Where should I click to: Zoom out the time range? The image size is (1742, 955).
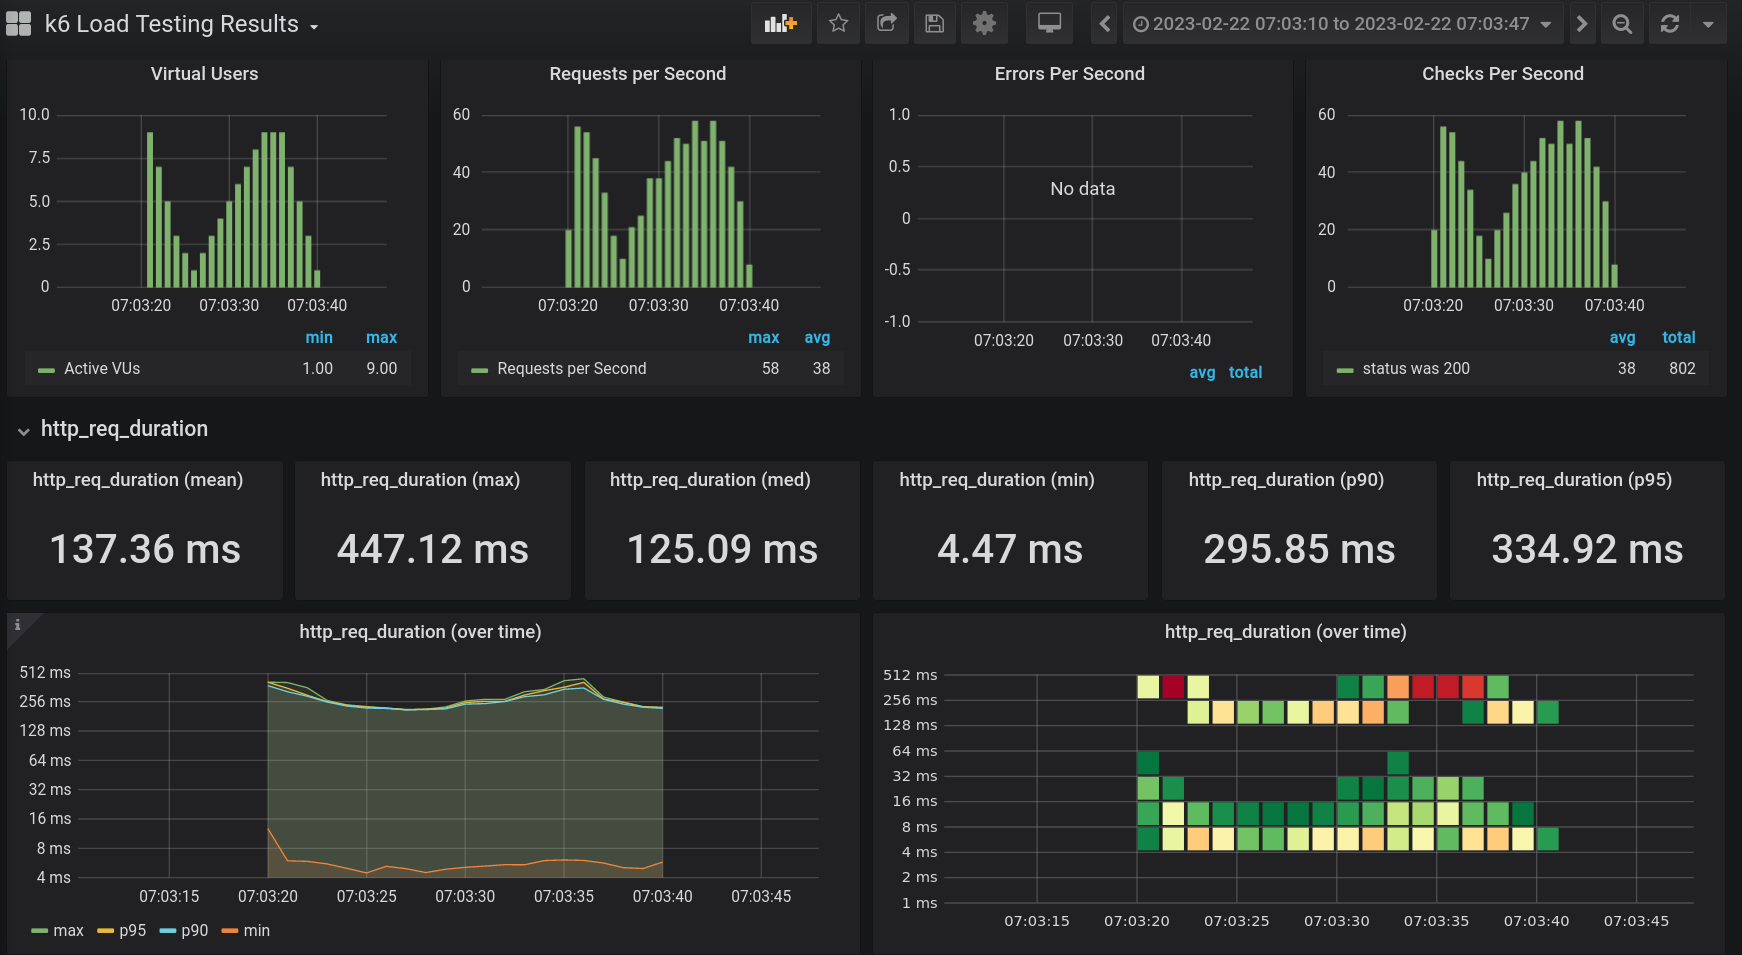click(1622, 24)
